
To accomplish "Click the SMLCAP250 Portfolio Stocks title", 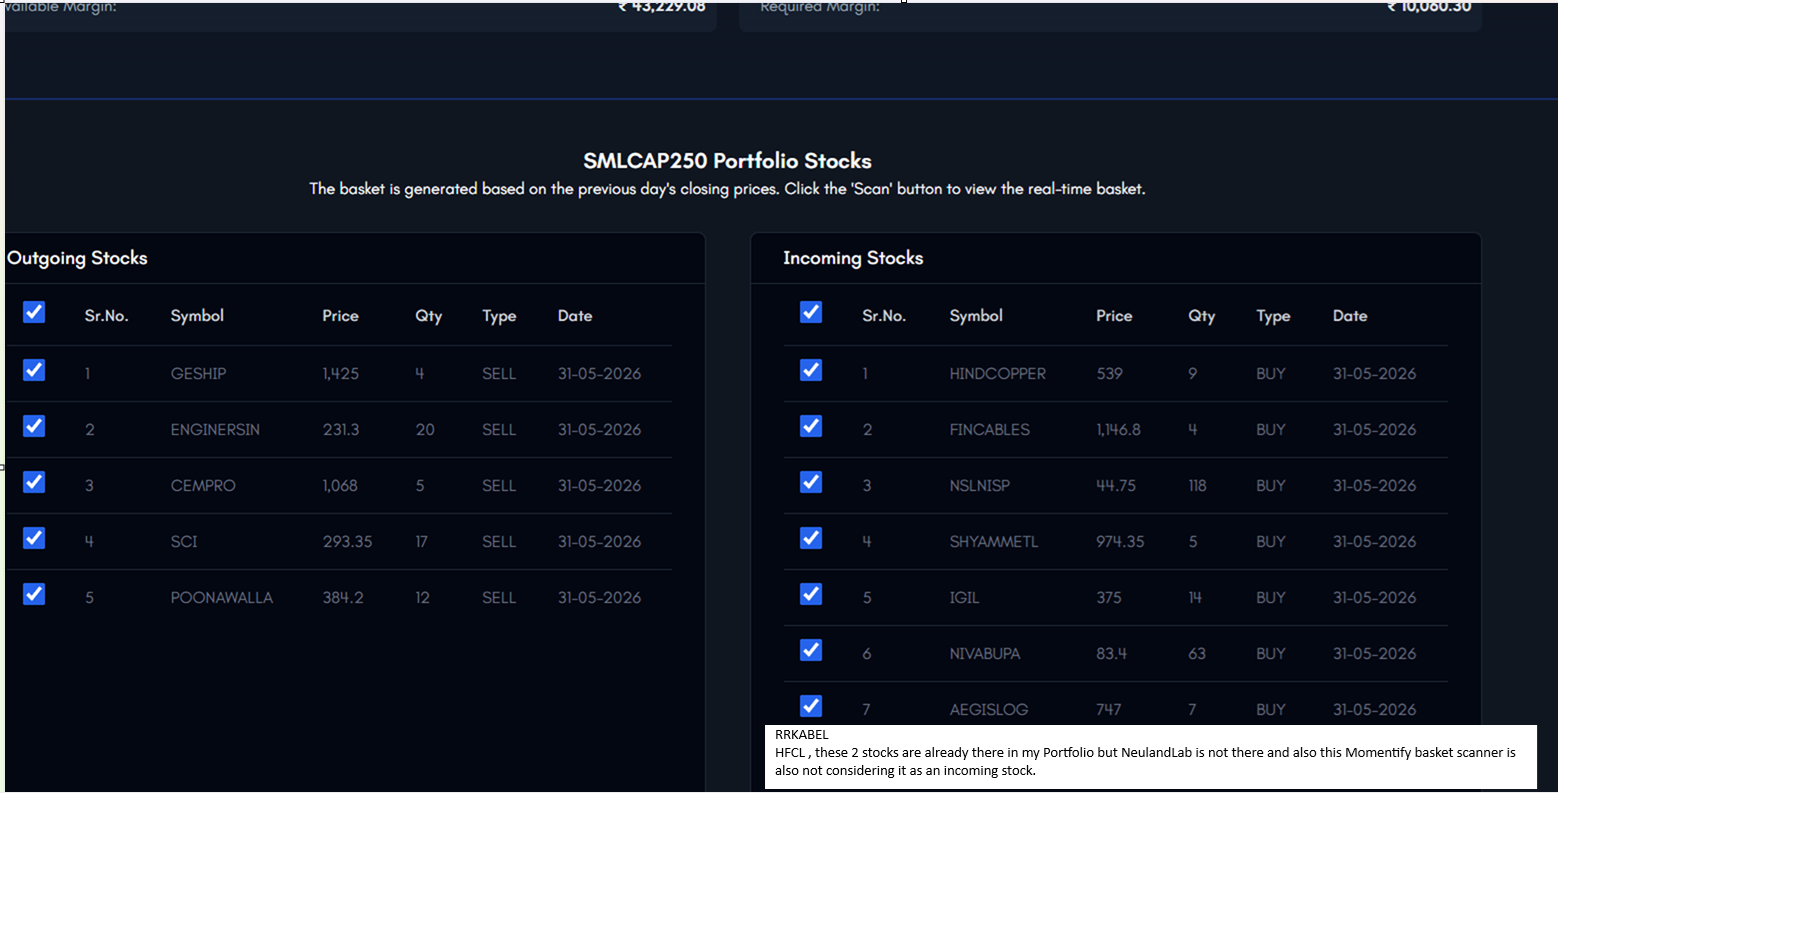I will click(727, 161).
